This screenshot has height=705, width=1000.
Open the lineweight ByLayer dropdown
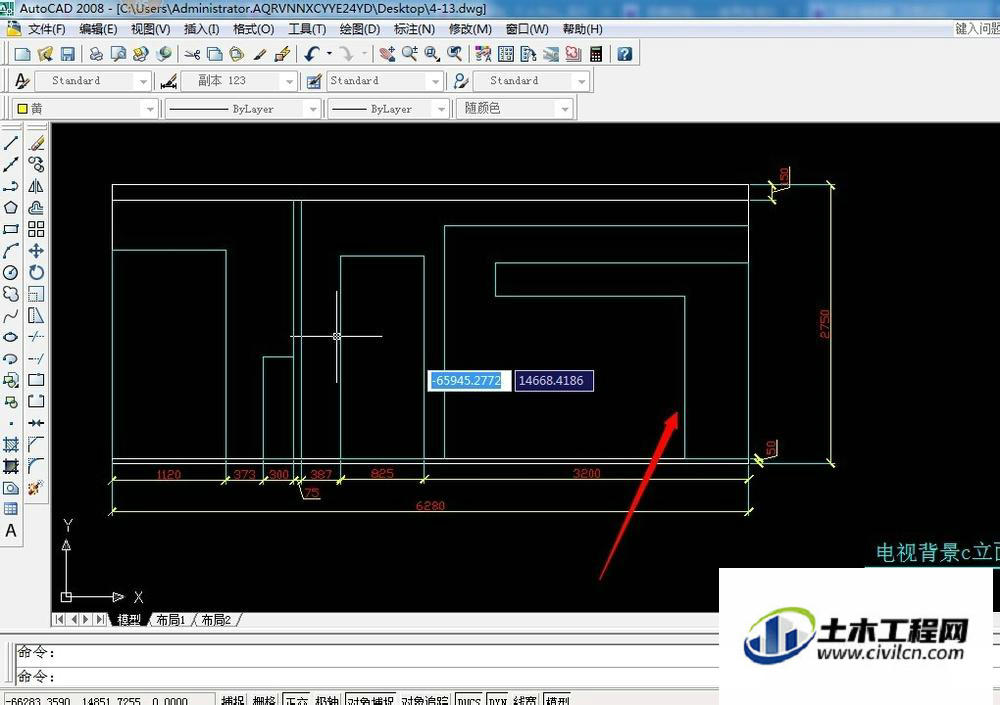[441, 109]
